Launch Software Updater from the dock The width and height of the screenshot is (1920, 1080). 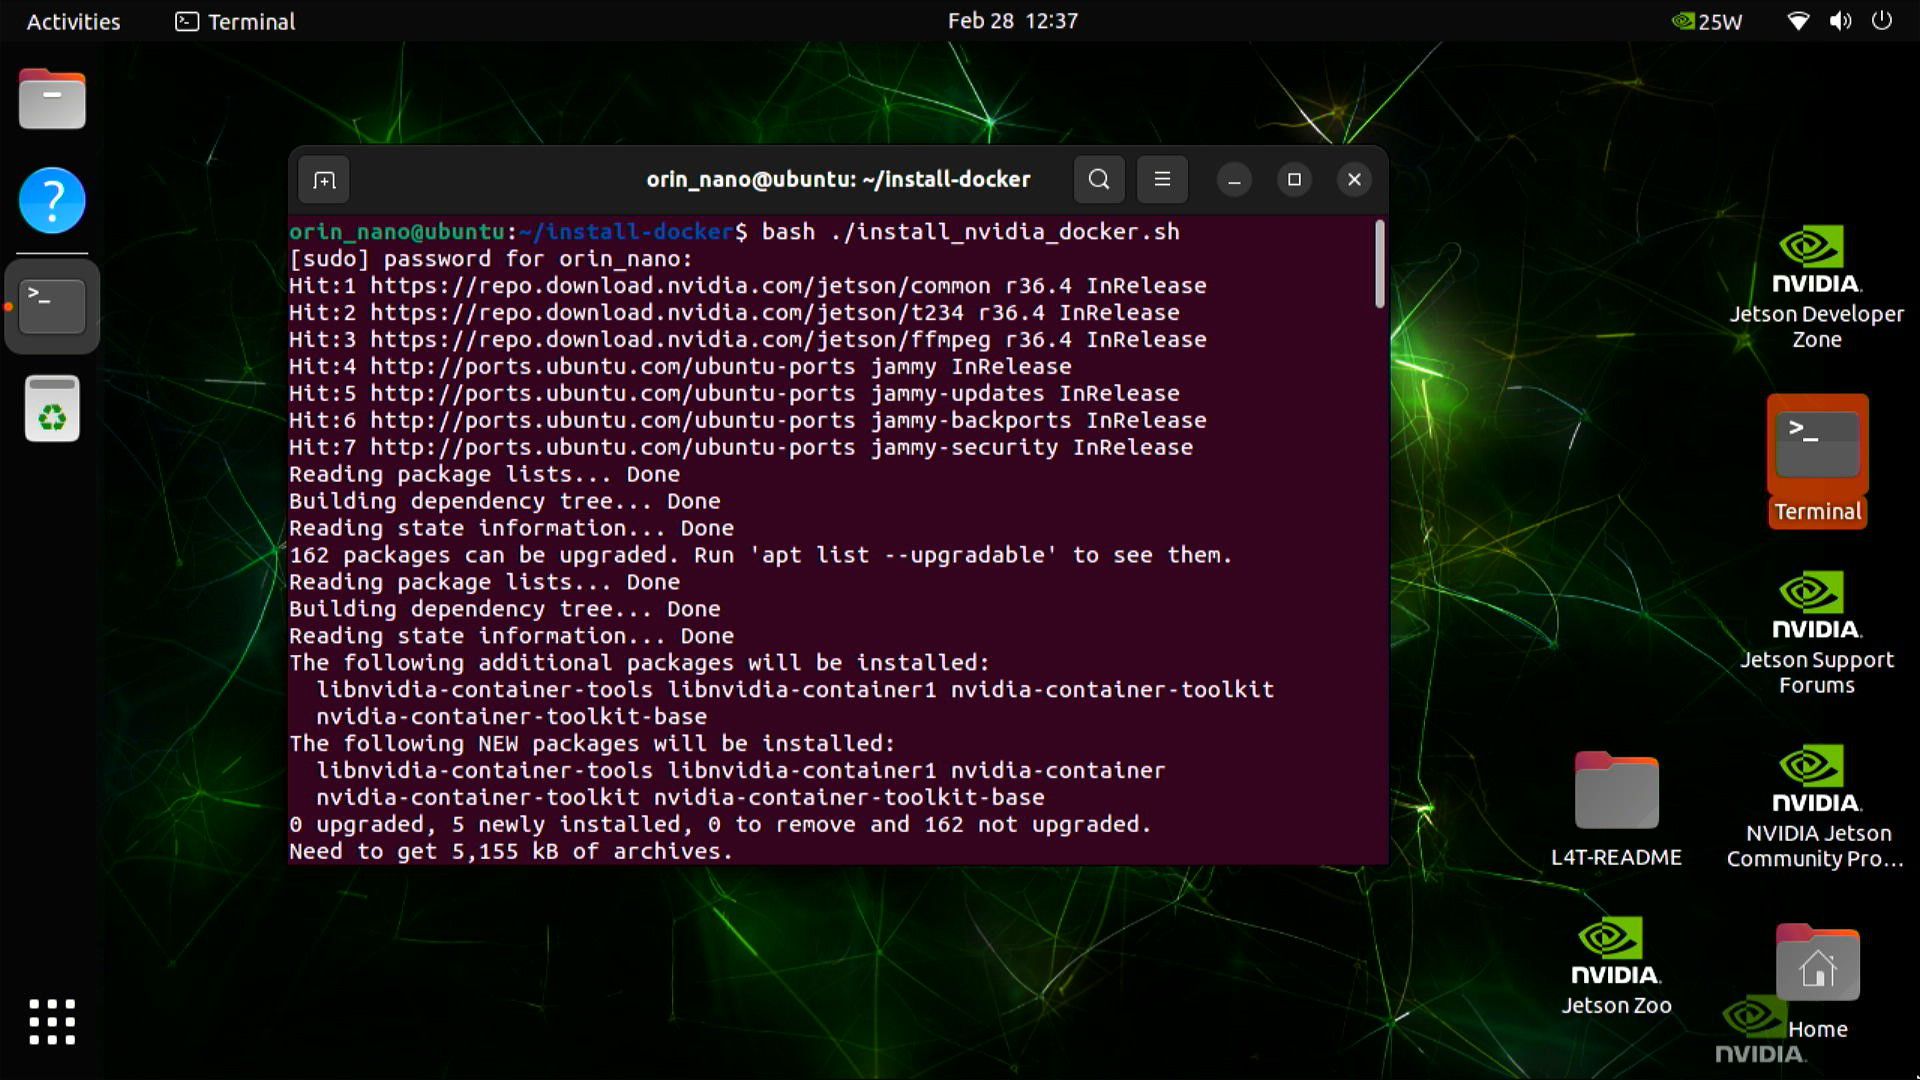(x=51, y=408)
